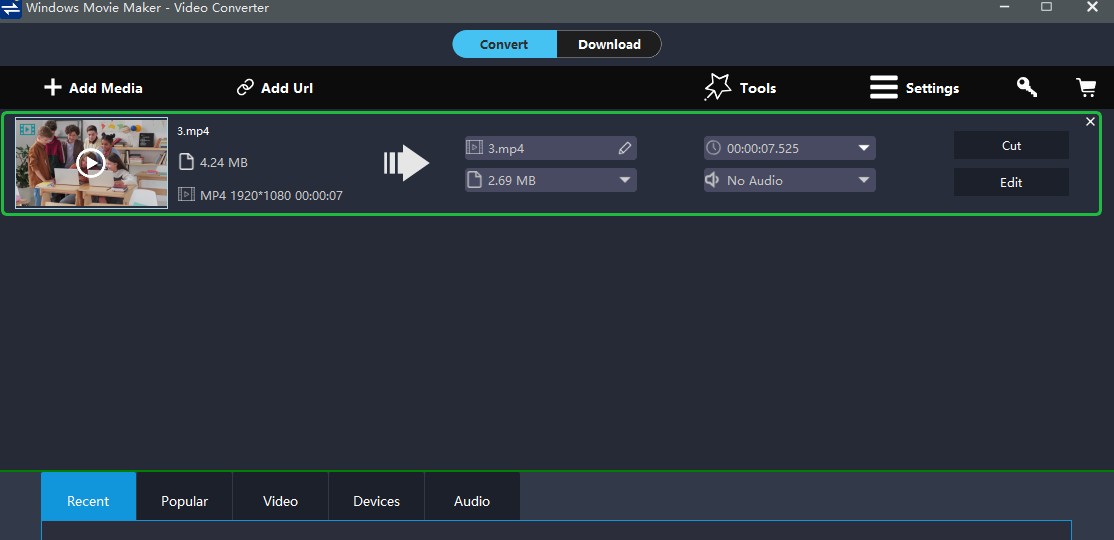Open the Audio formats tab
The width and height of the screenshot is (1114, 540).
(472, 497)
